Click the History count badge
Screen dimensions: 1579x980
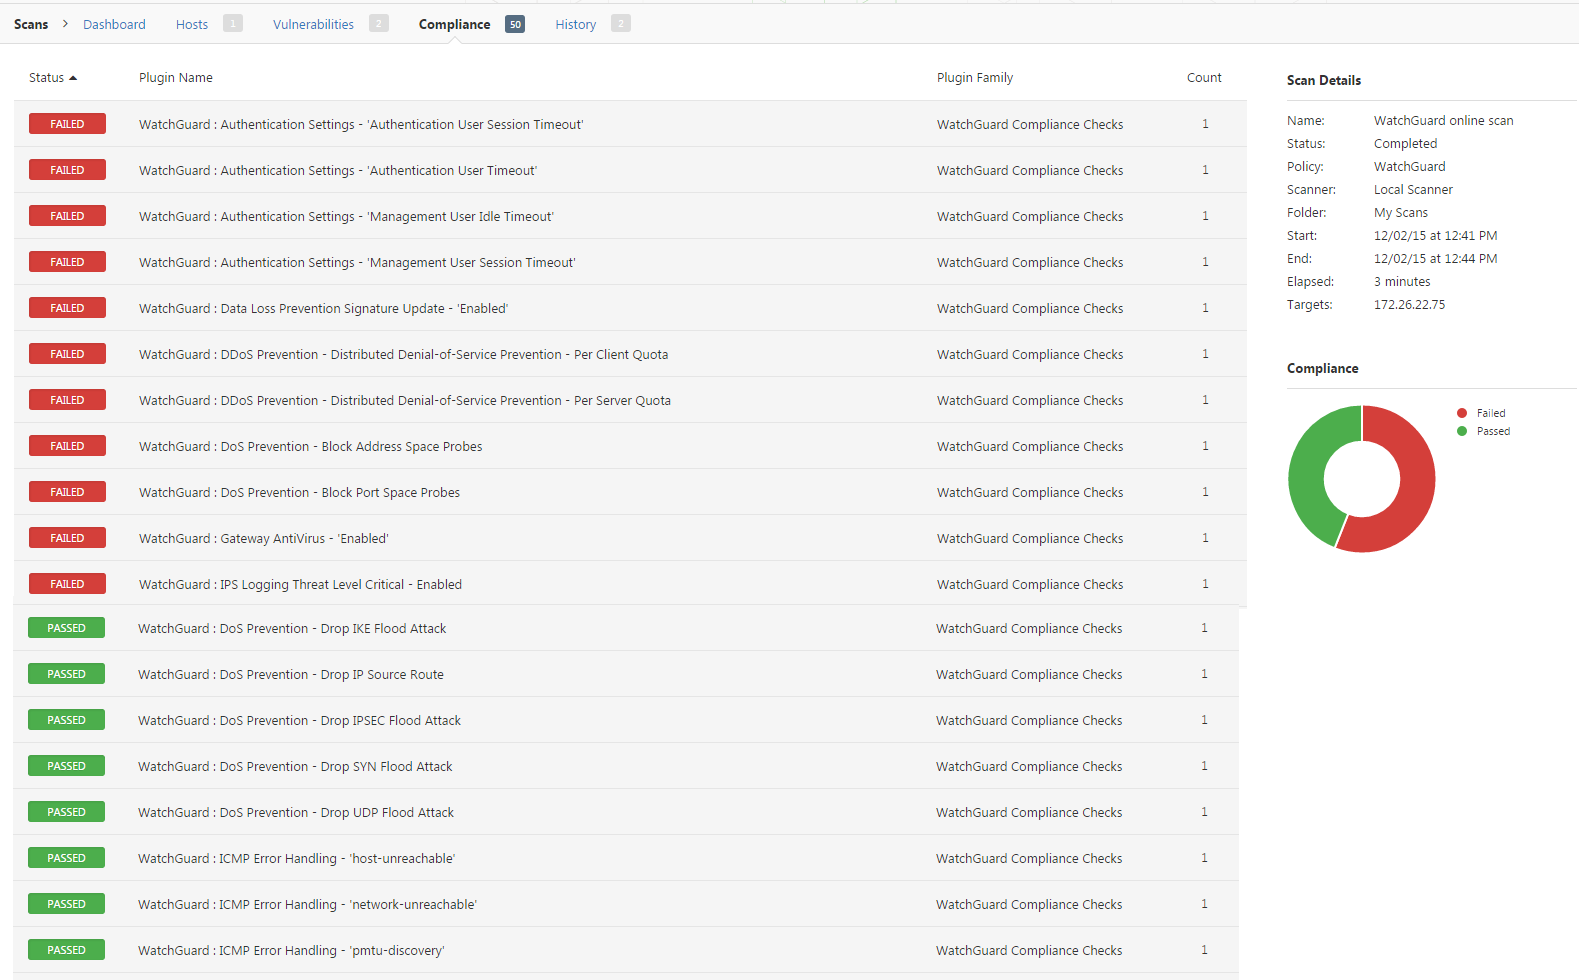point(621,23)
